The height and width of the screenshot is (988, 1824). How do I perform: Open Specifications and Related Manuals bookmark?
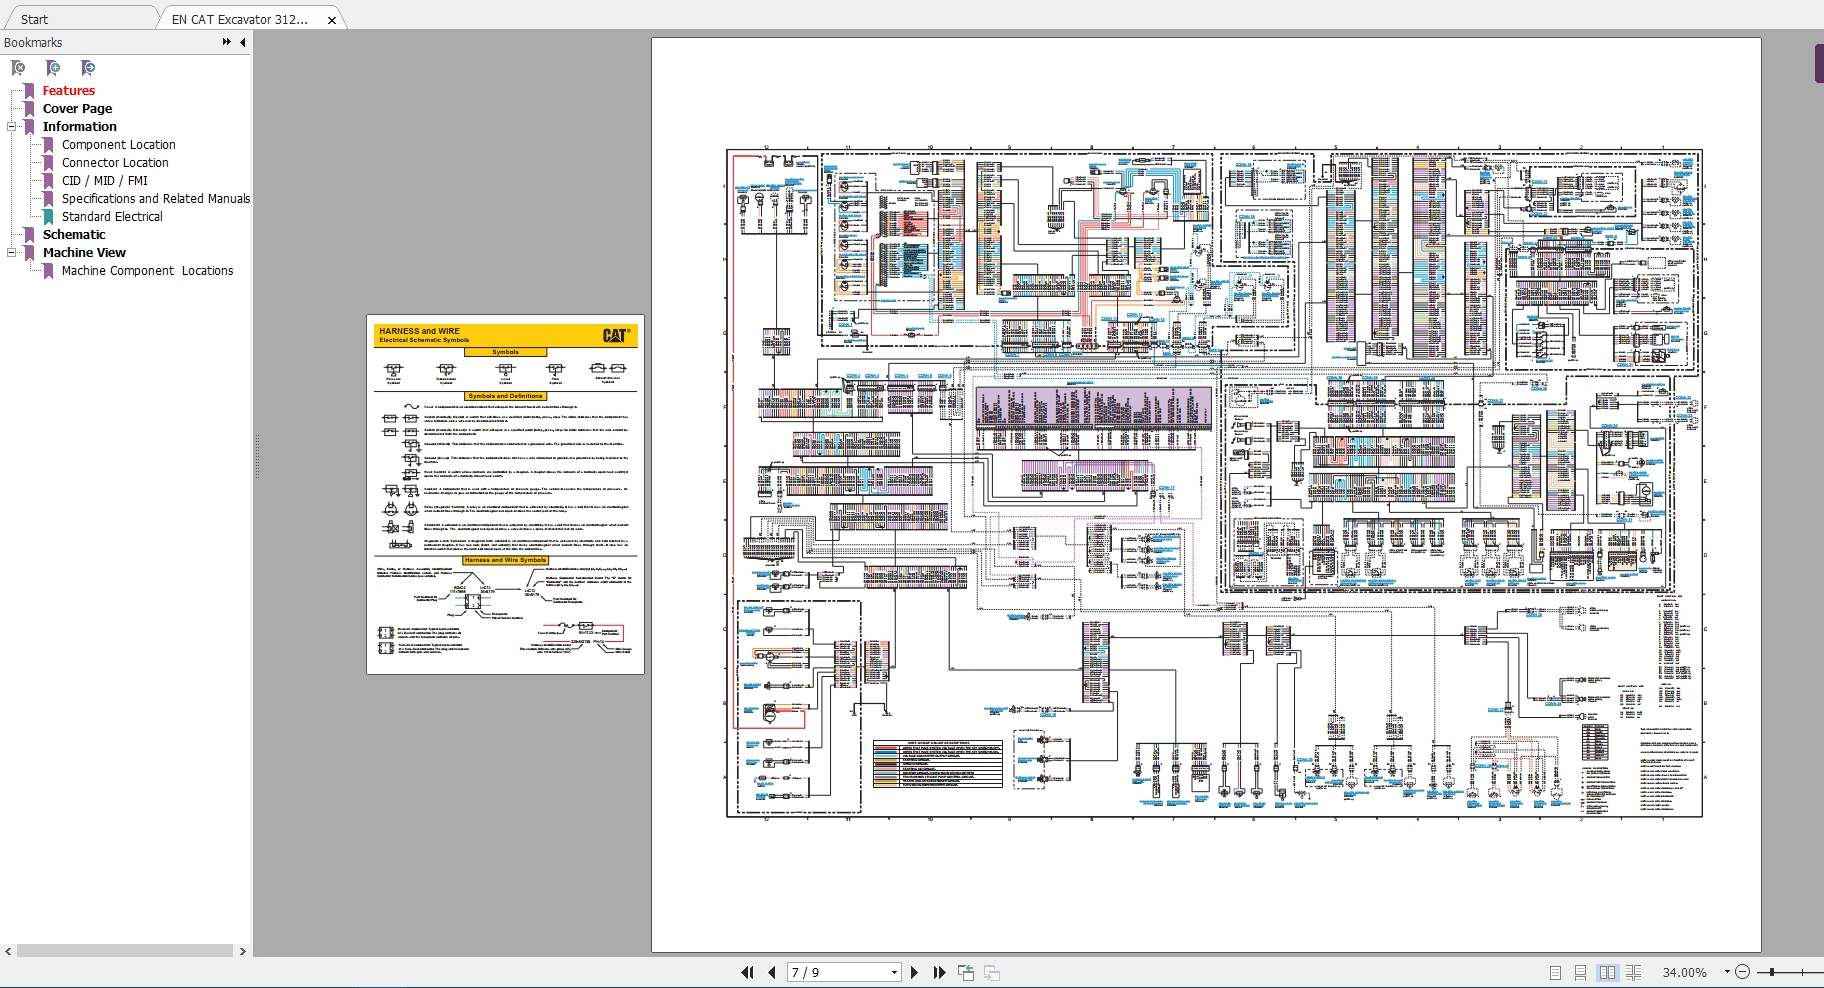point(155,199)
